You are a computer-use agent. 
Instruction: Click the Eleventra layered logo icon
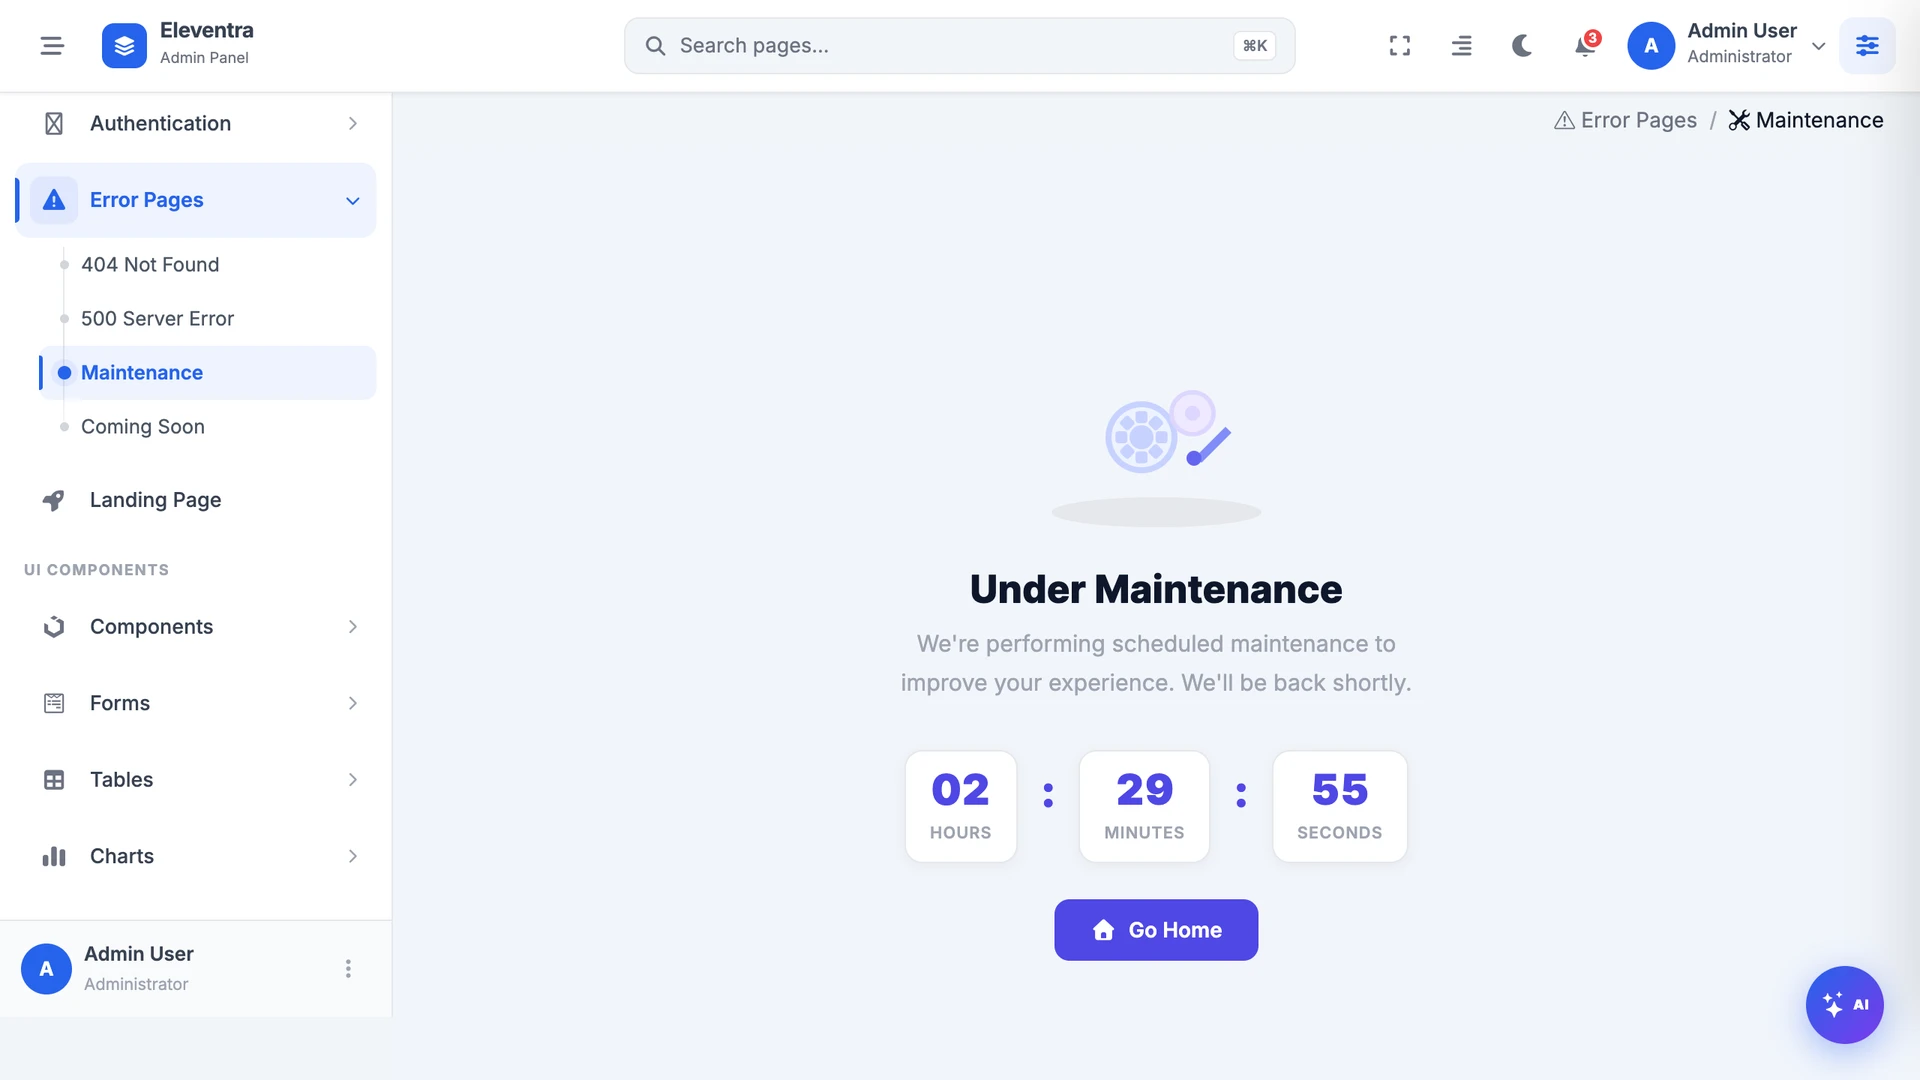[124, 46]
